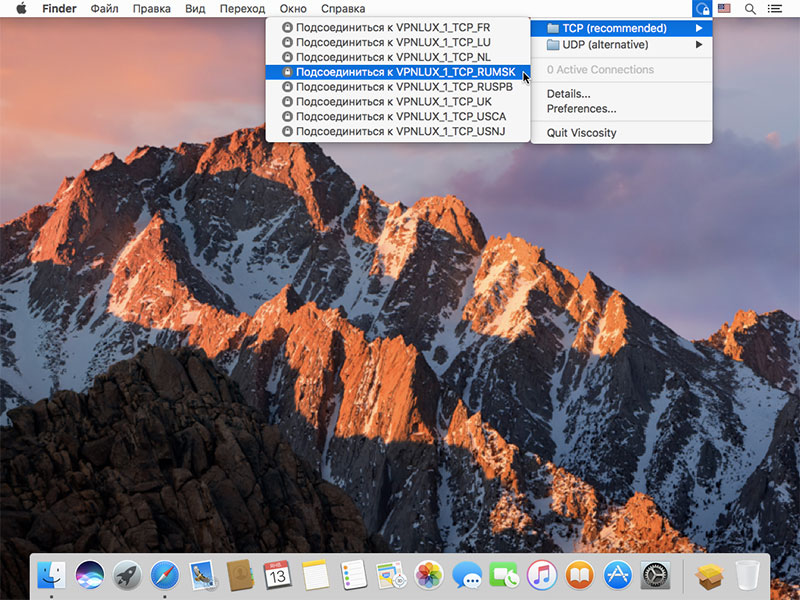The image size is (800, 600).
Task: Expand the UDP (alternative) folder submenu
Action: click(x=621, y=45)
